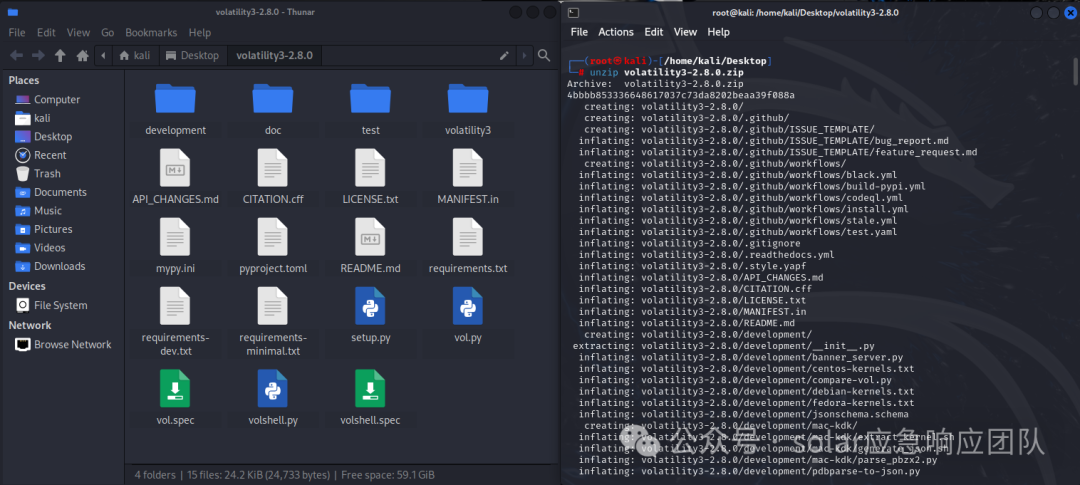Select vol.spec file

pyautogui.click(x=175, y=398)
